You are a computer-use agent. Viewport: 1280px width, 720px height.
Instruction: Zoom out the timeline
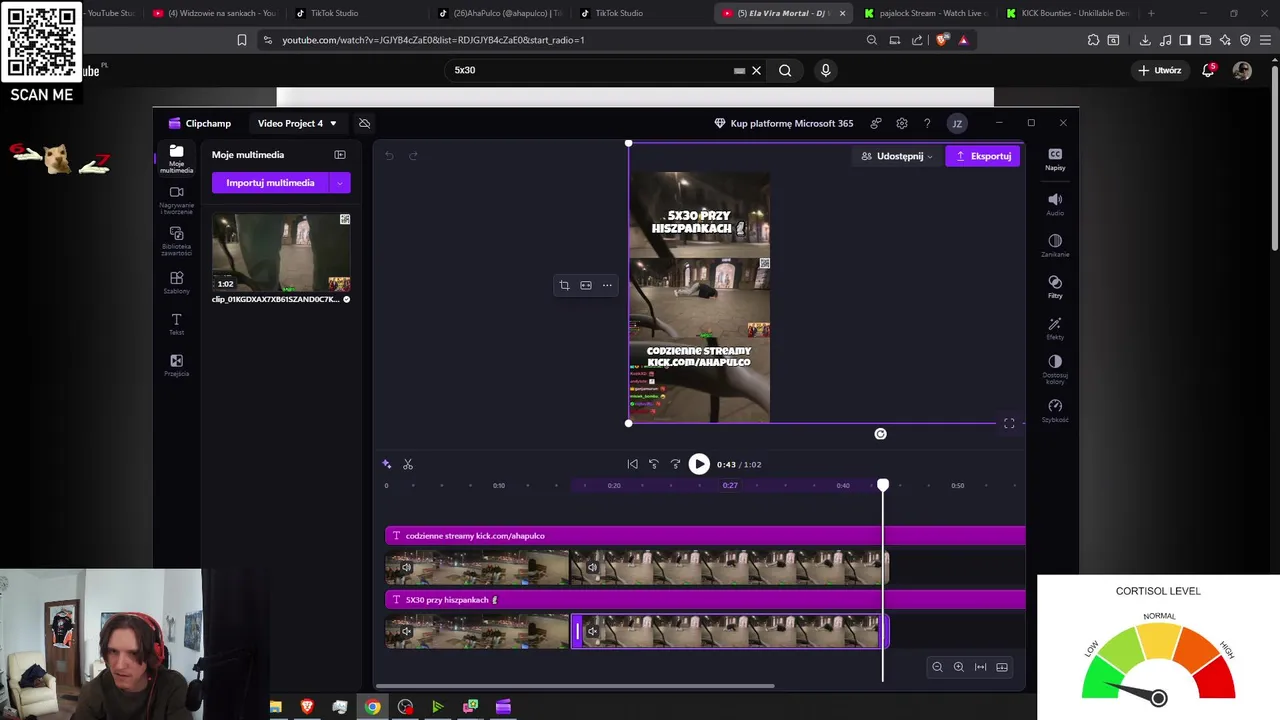pos(937,667)
